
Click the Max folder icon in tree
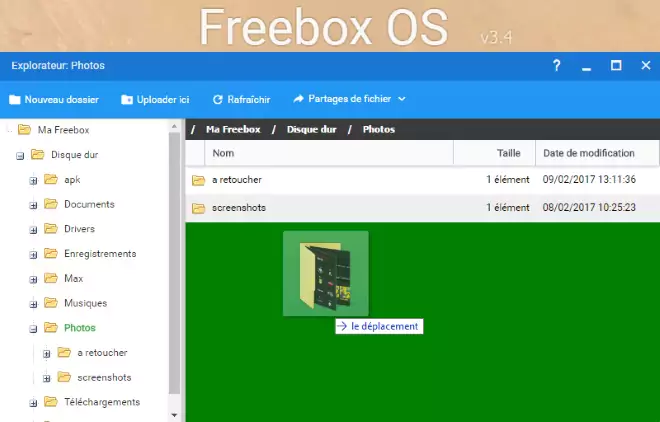point(51,278)
